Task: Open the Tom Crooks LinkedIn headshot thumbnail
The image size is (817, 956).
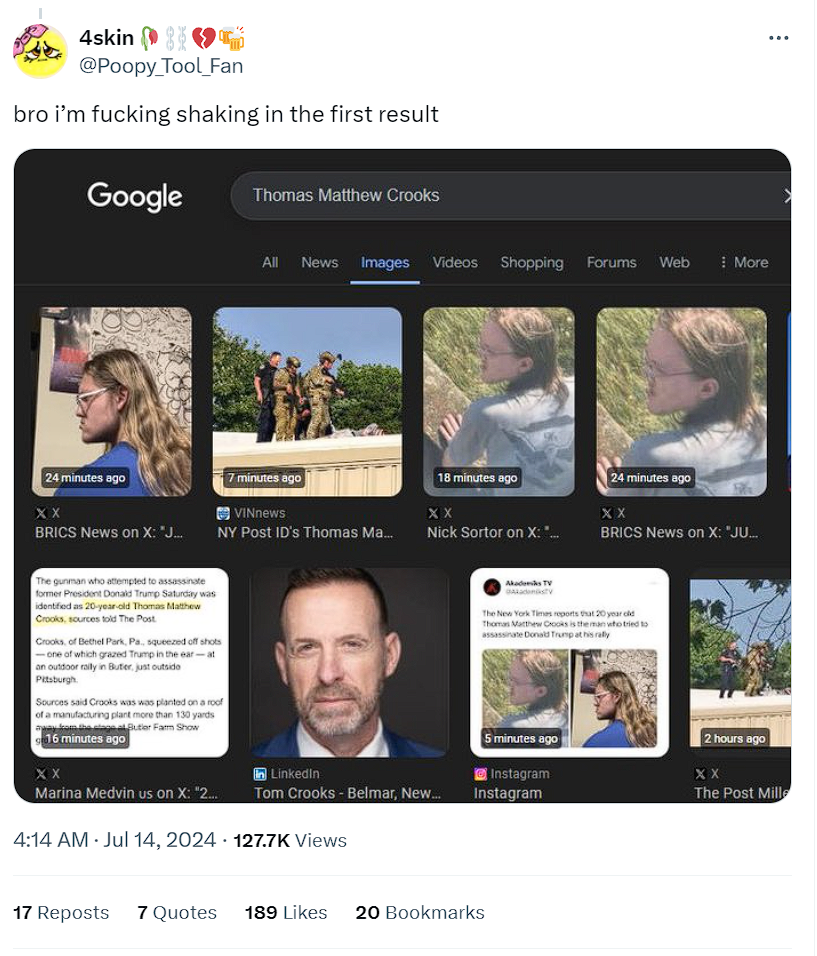Action: [349, 662]
